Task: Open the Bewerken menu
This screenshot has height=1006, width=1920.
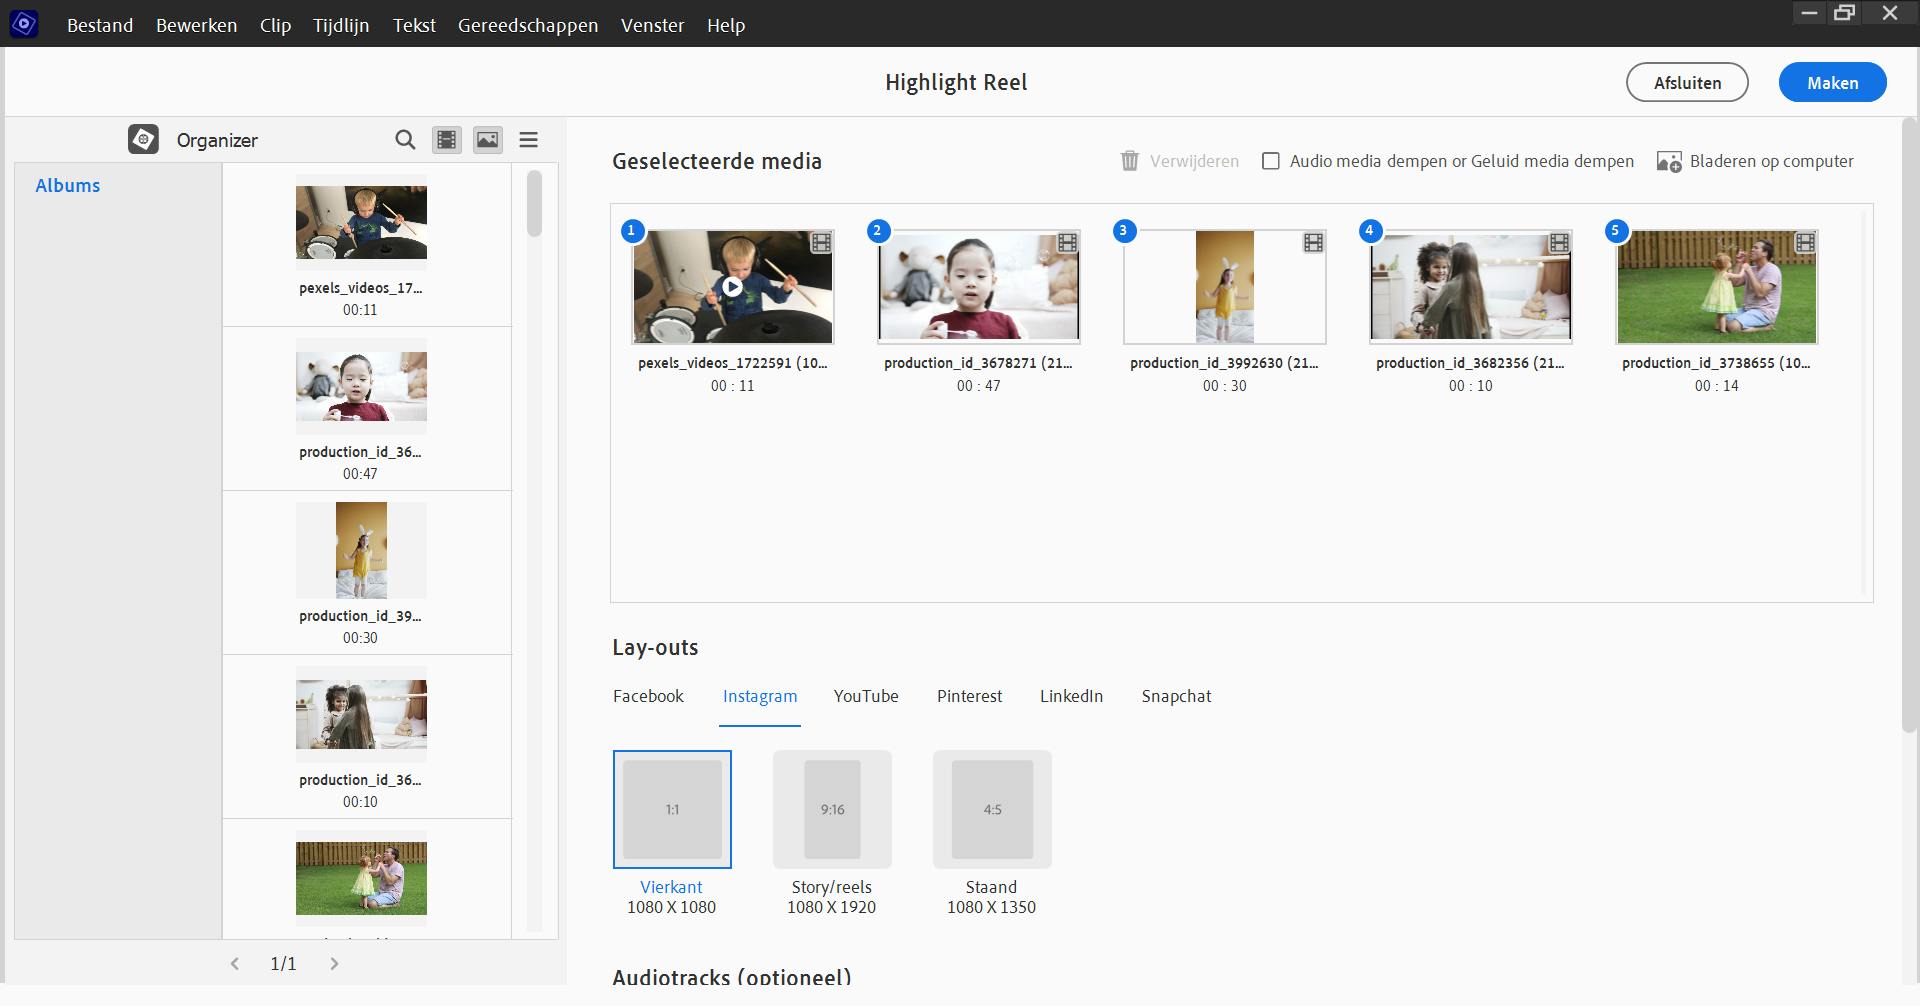Action: [197, 25]
